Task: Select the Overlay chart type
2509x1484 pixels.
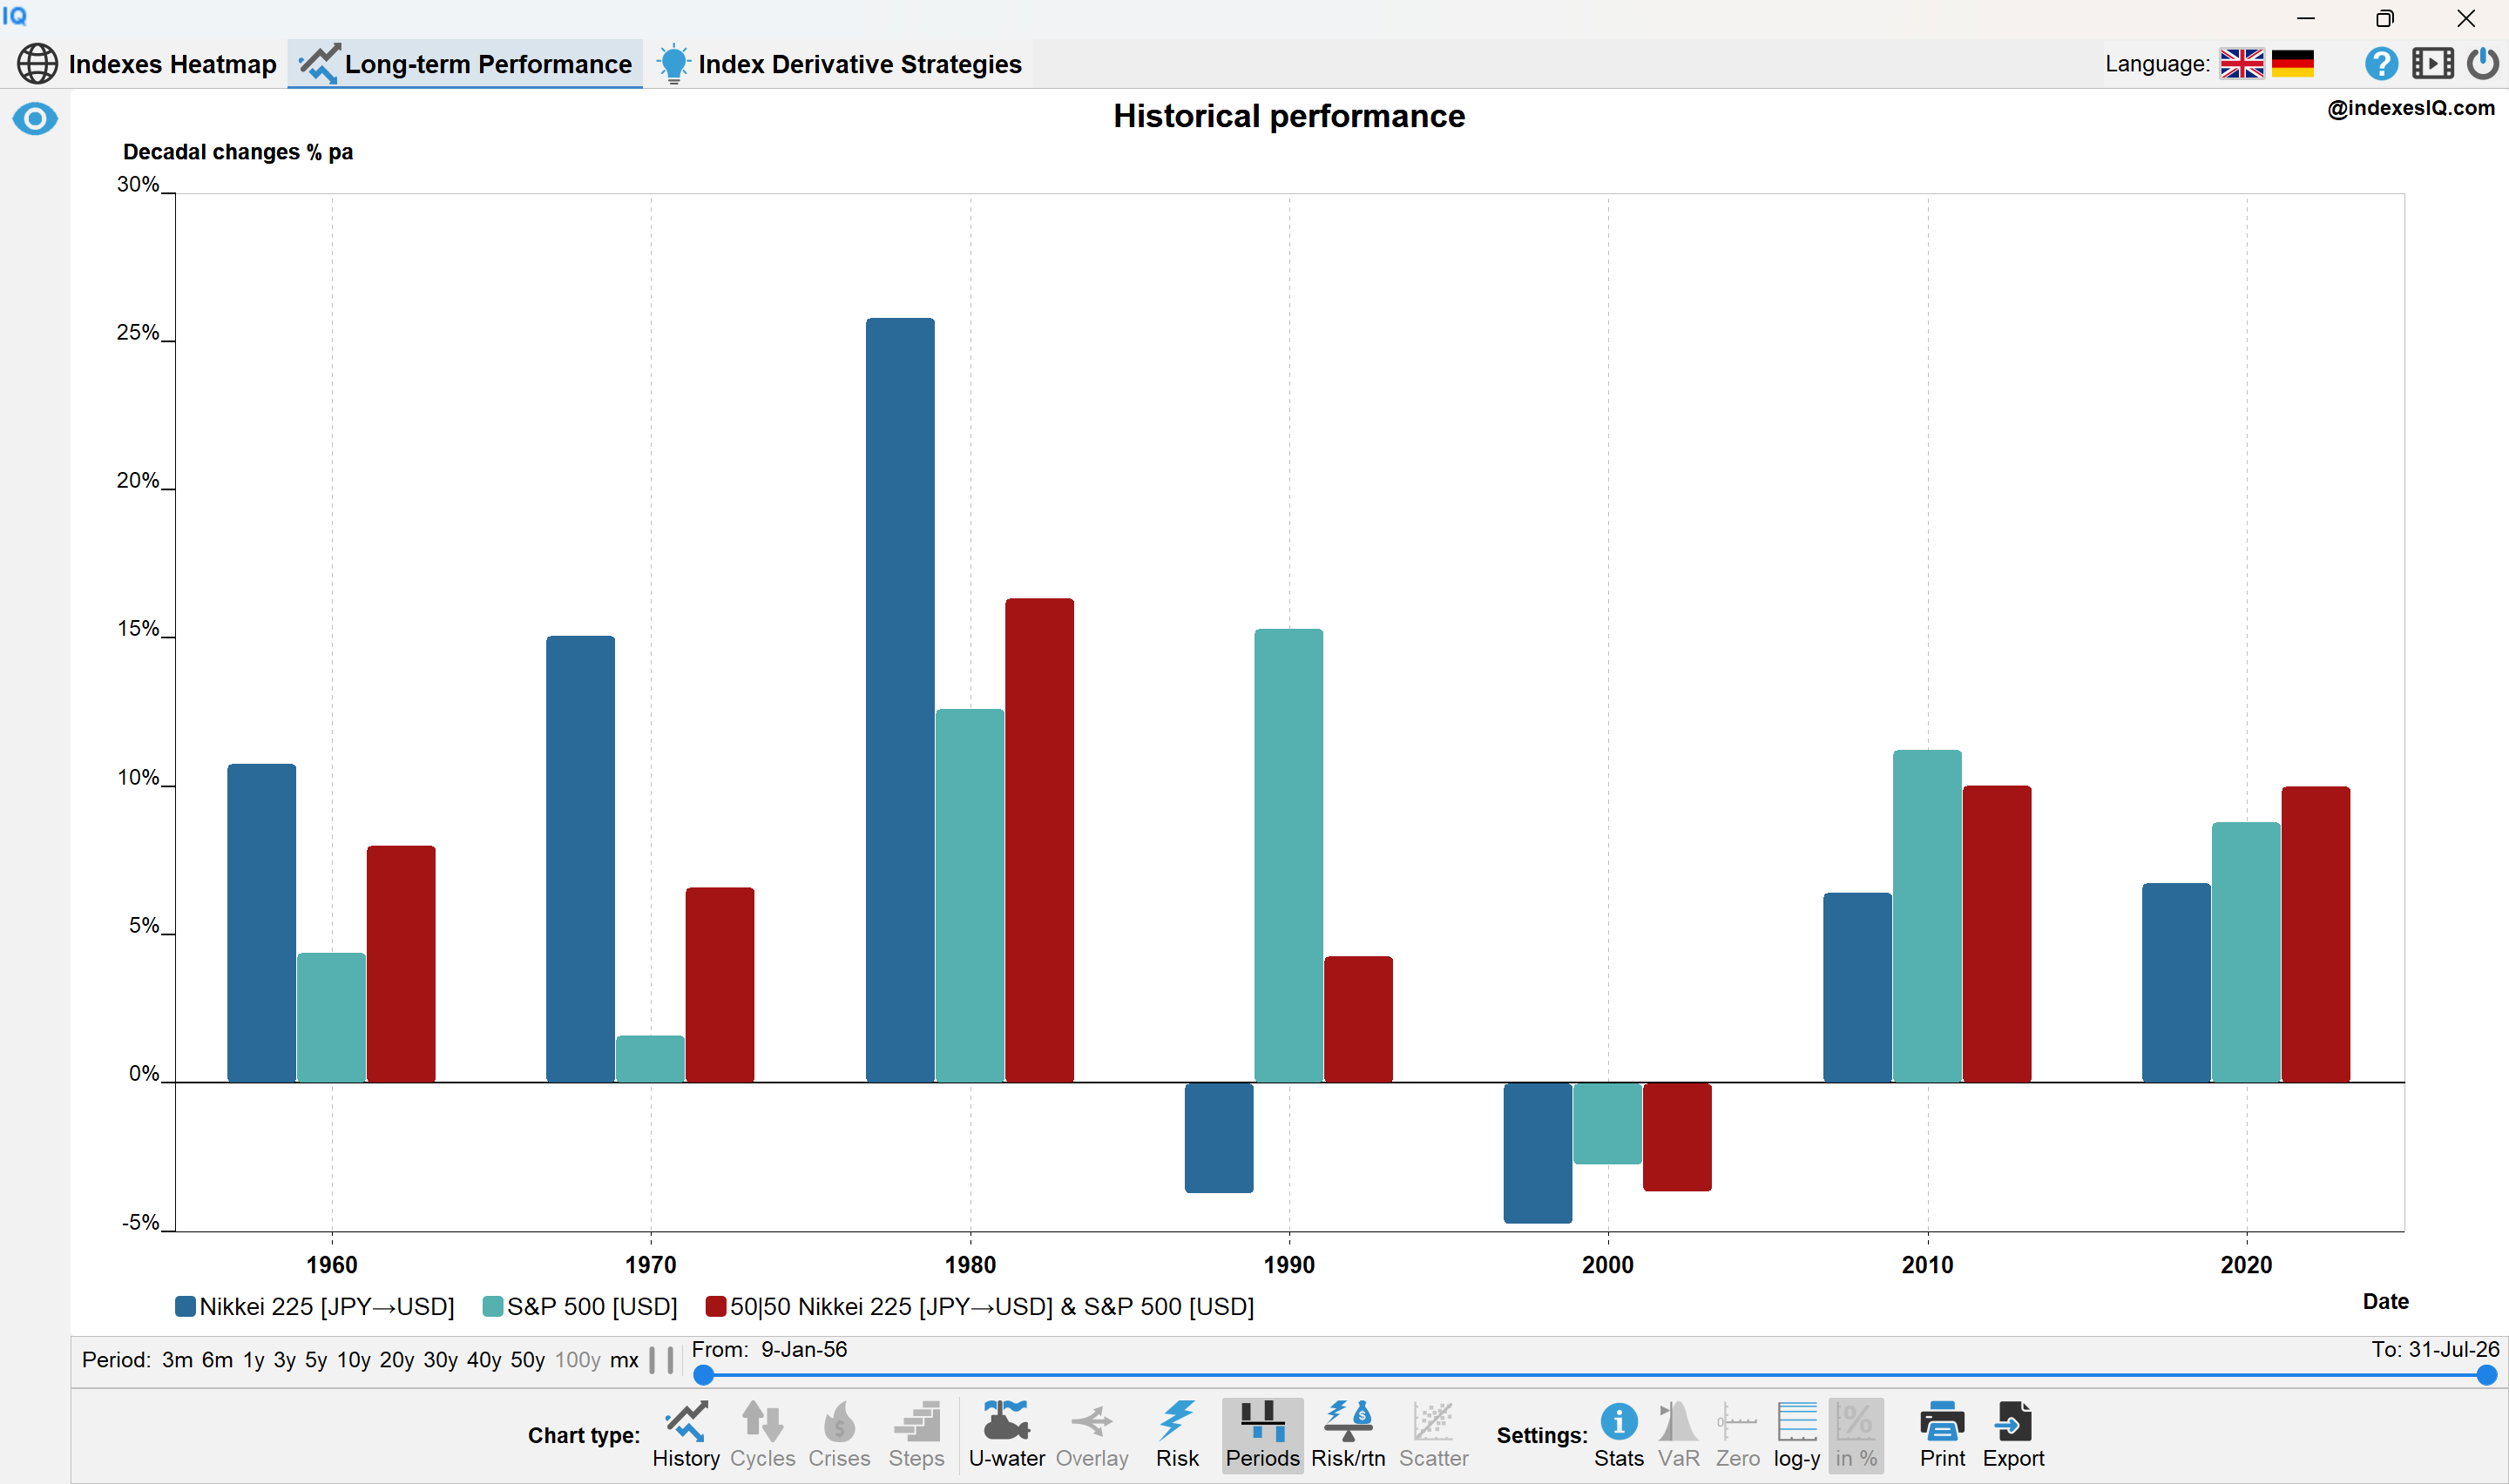Action: (x=1092, y=1434)
